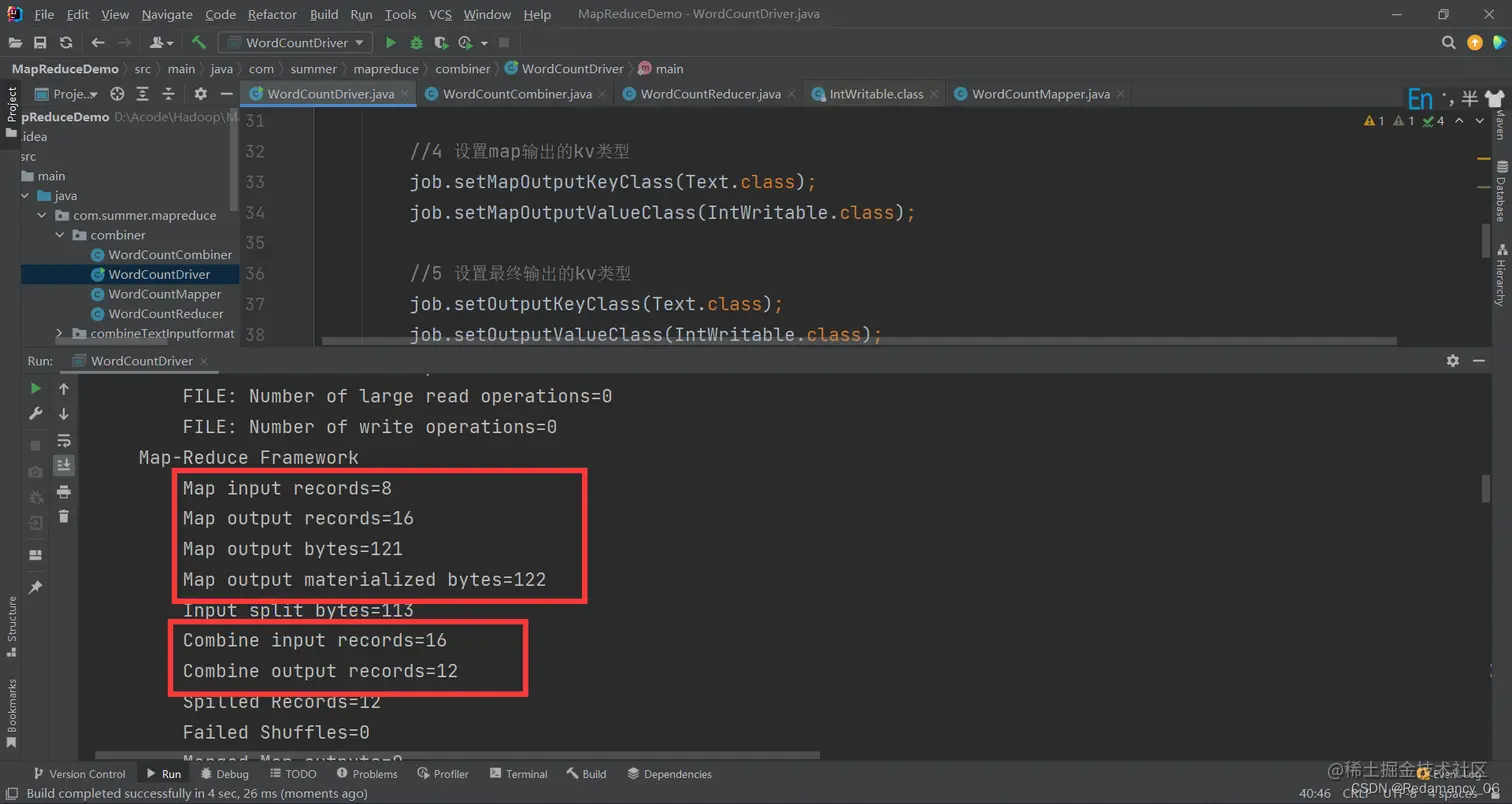Open Bookmarks side tool window
This screenshot has height=804, width=1512.
click(x=12, y=713)
